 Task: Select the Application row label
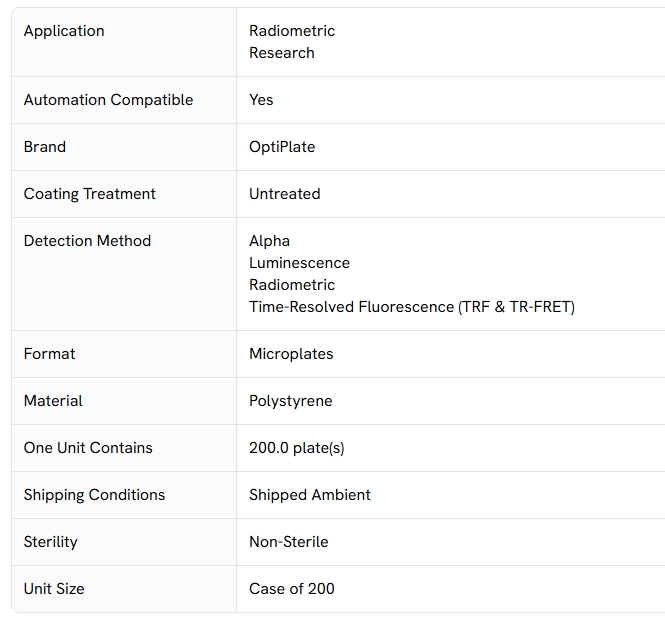pyautogui.click(x=64, y=31)
